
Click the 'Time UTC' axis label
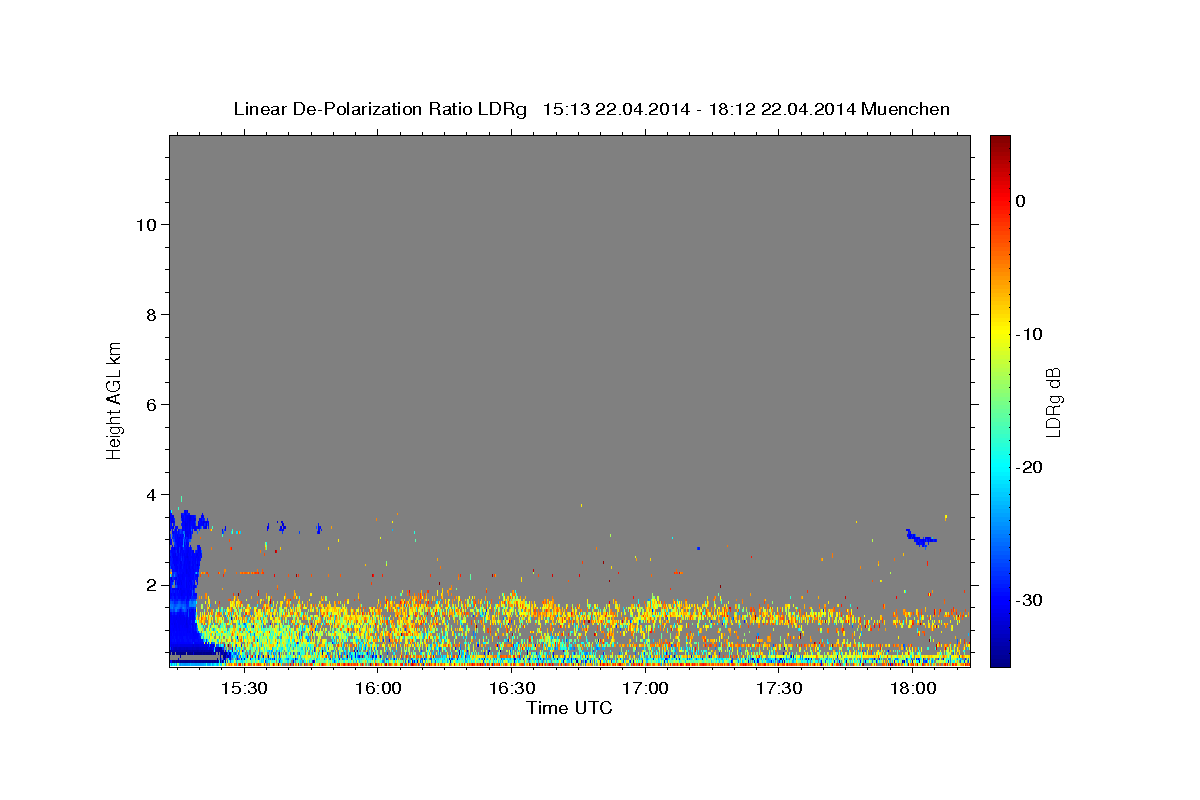569,708
